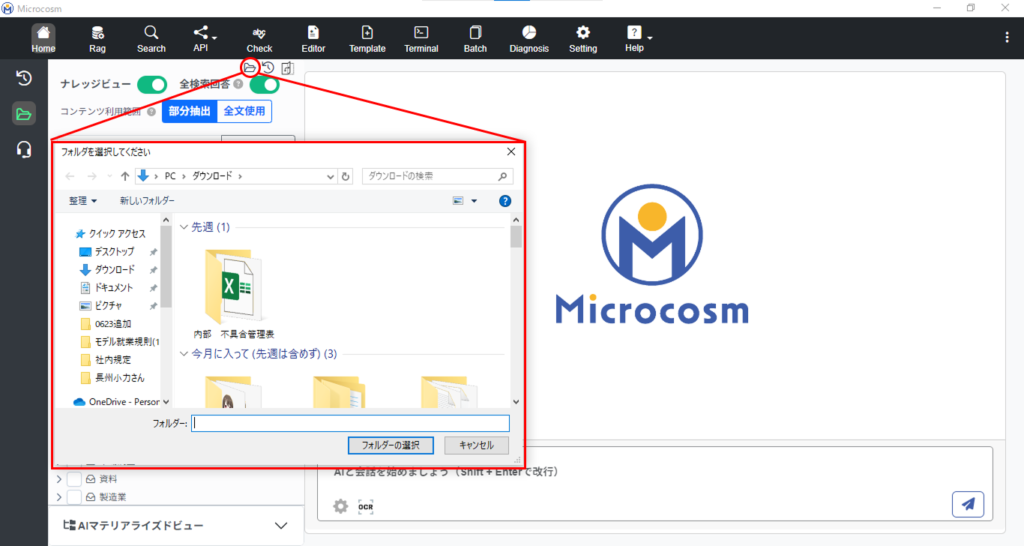Image resolution: width=1024 pixels, height=546 pixels.
Task: Expand the 製造業 tree node
Action: click(59, 497)
